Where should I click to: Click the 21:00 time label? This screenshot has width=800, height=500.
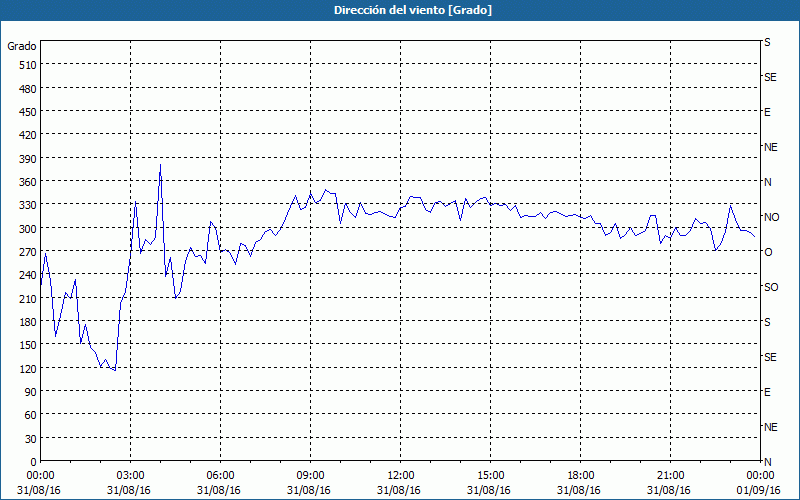670,476
